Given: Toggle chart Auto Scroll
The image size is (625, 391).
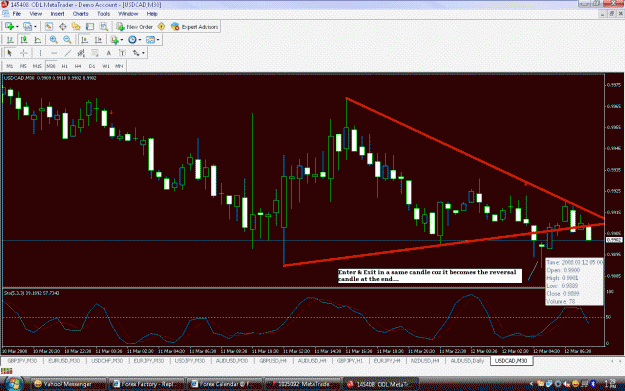Looking at the screenshot, I should 85,40.
